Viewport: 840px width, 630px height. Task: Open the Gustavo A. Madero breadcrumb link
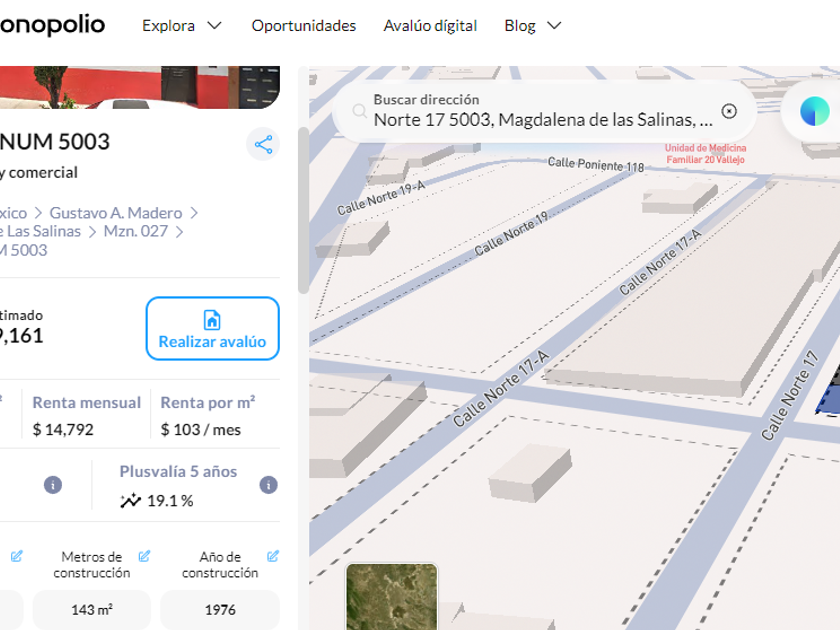tap(116, 213)
